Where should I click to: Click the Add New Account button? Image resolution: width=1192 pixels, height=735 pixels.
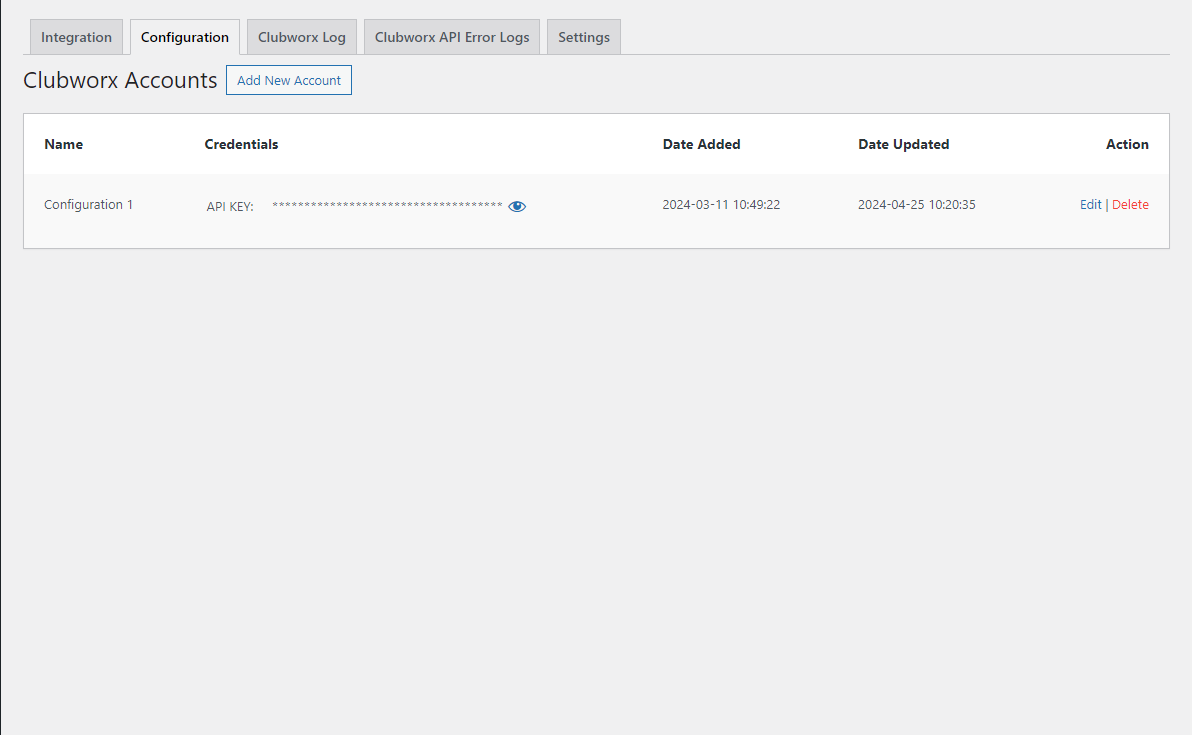pos(289,80)
